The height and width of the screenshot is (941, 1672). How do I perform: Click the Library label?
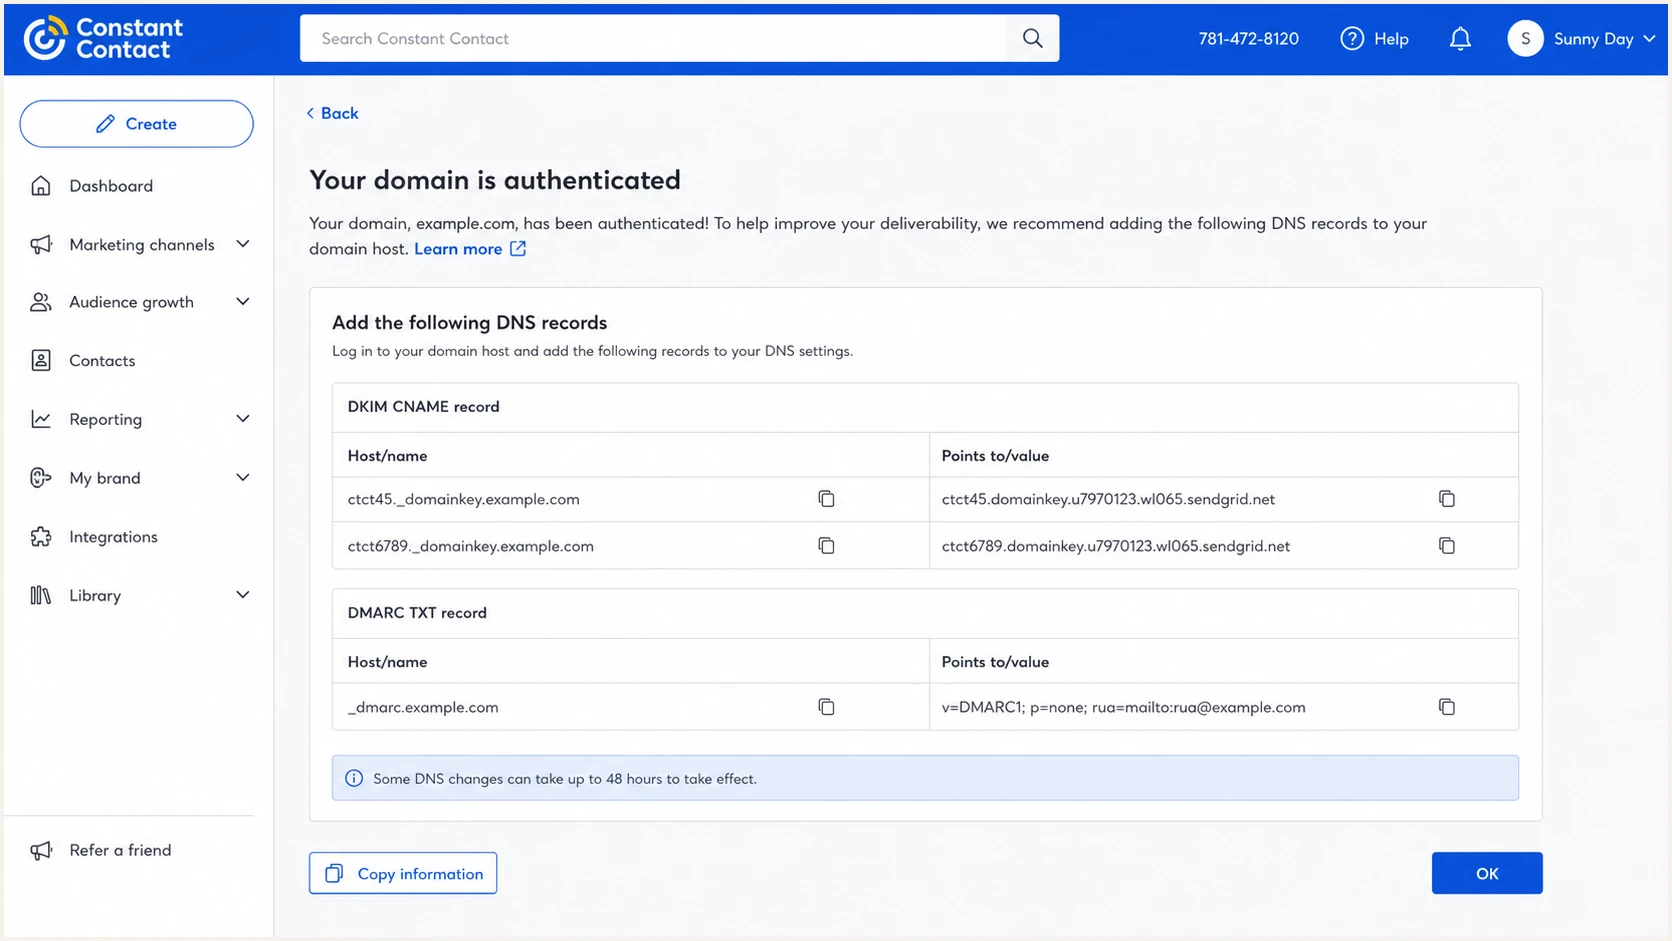[x=95, y=595]
